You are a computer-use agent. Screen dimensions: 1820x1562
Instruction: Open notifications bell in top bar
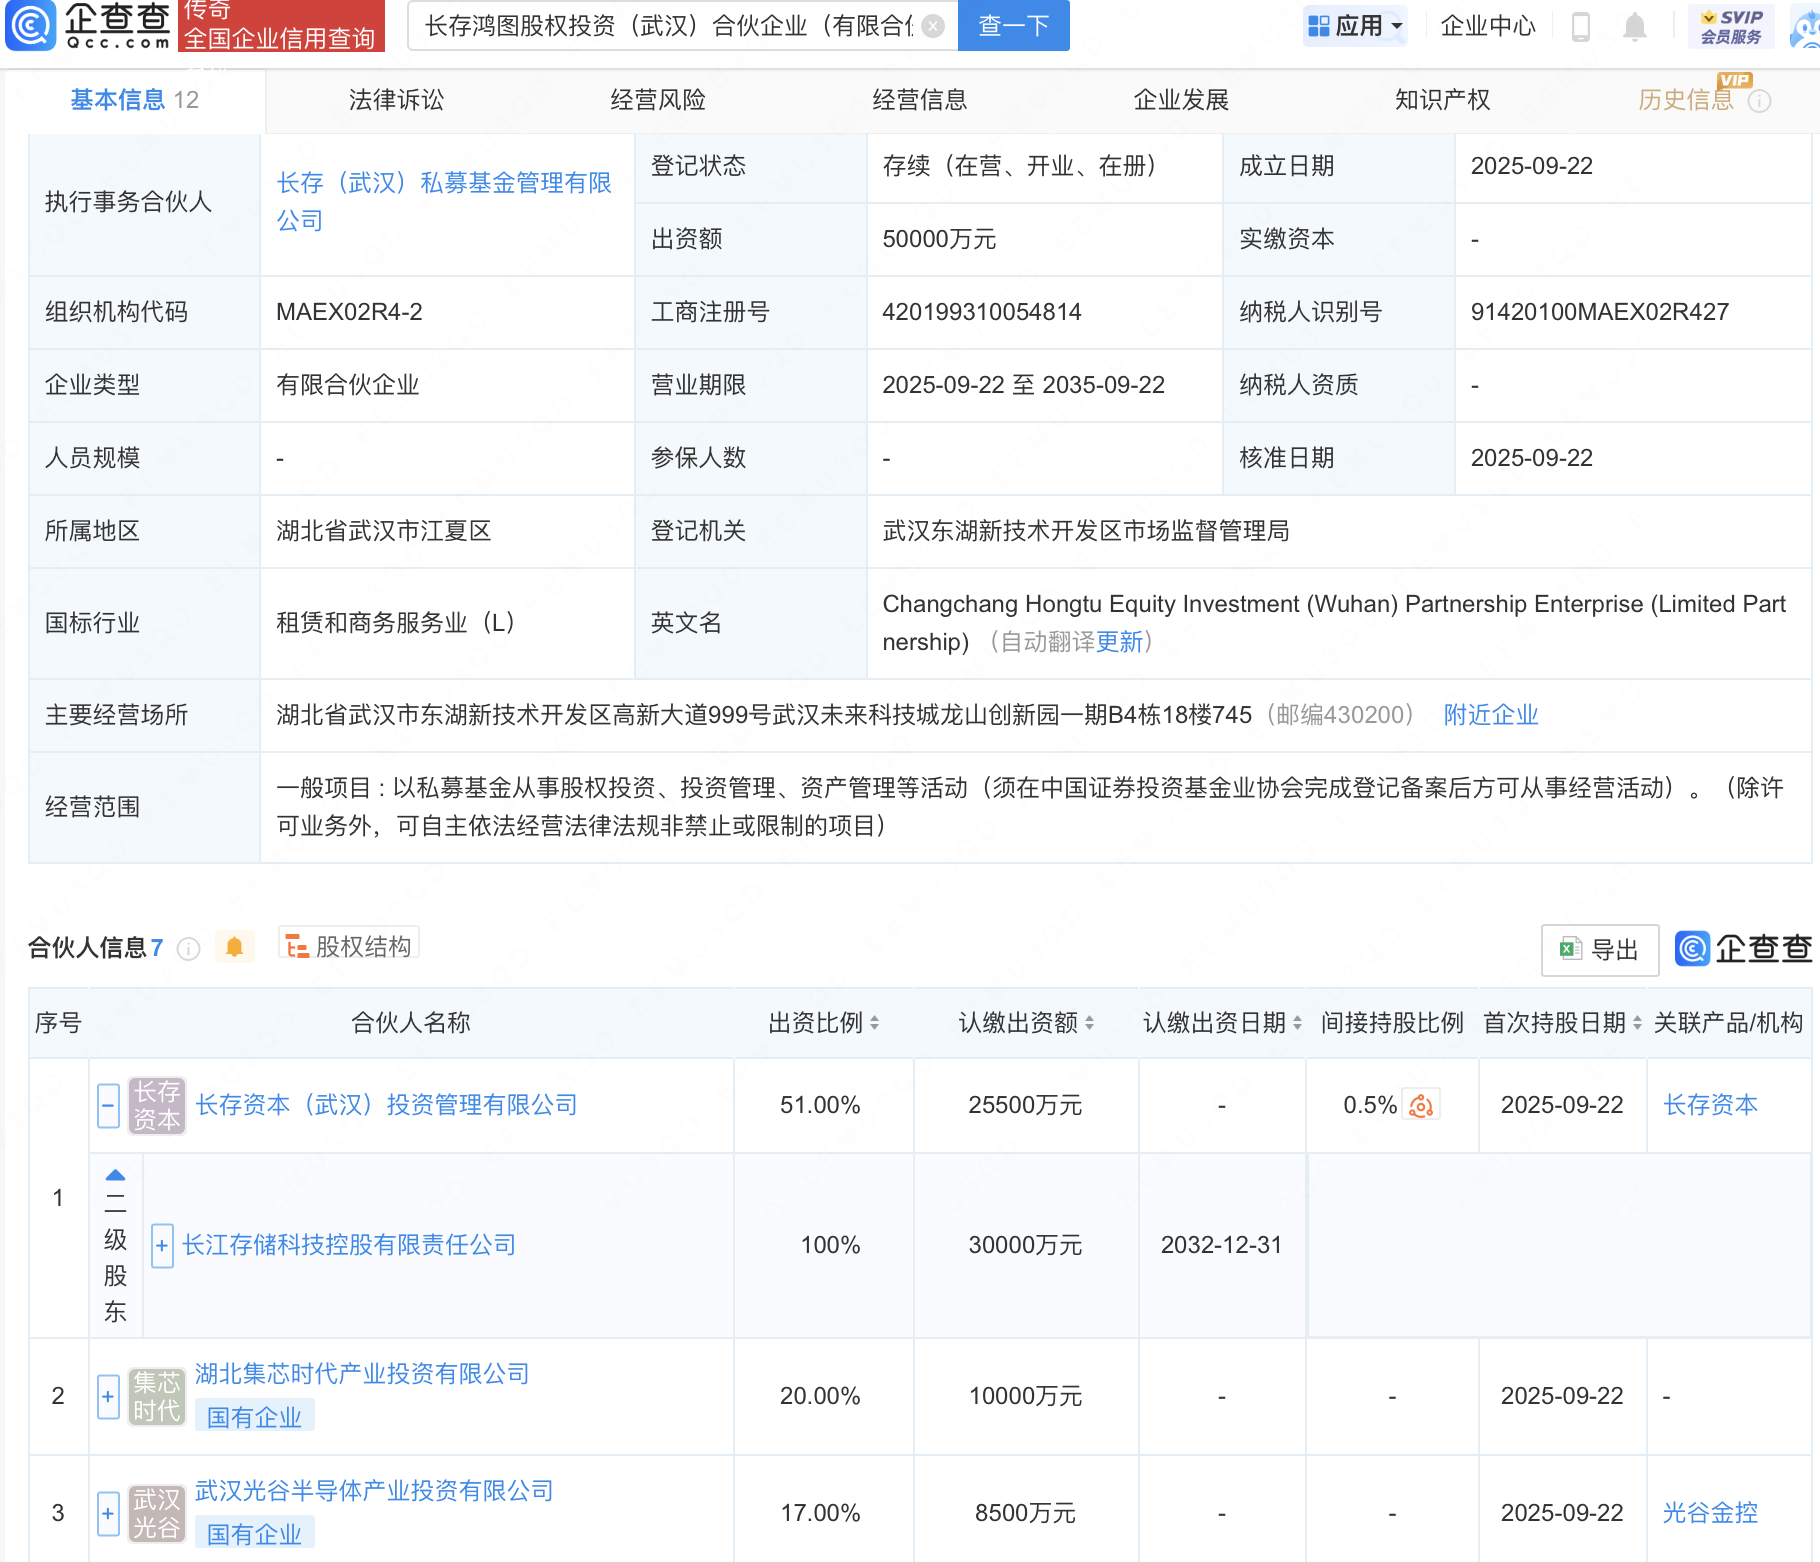pos(1634,26)
